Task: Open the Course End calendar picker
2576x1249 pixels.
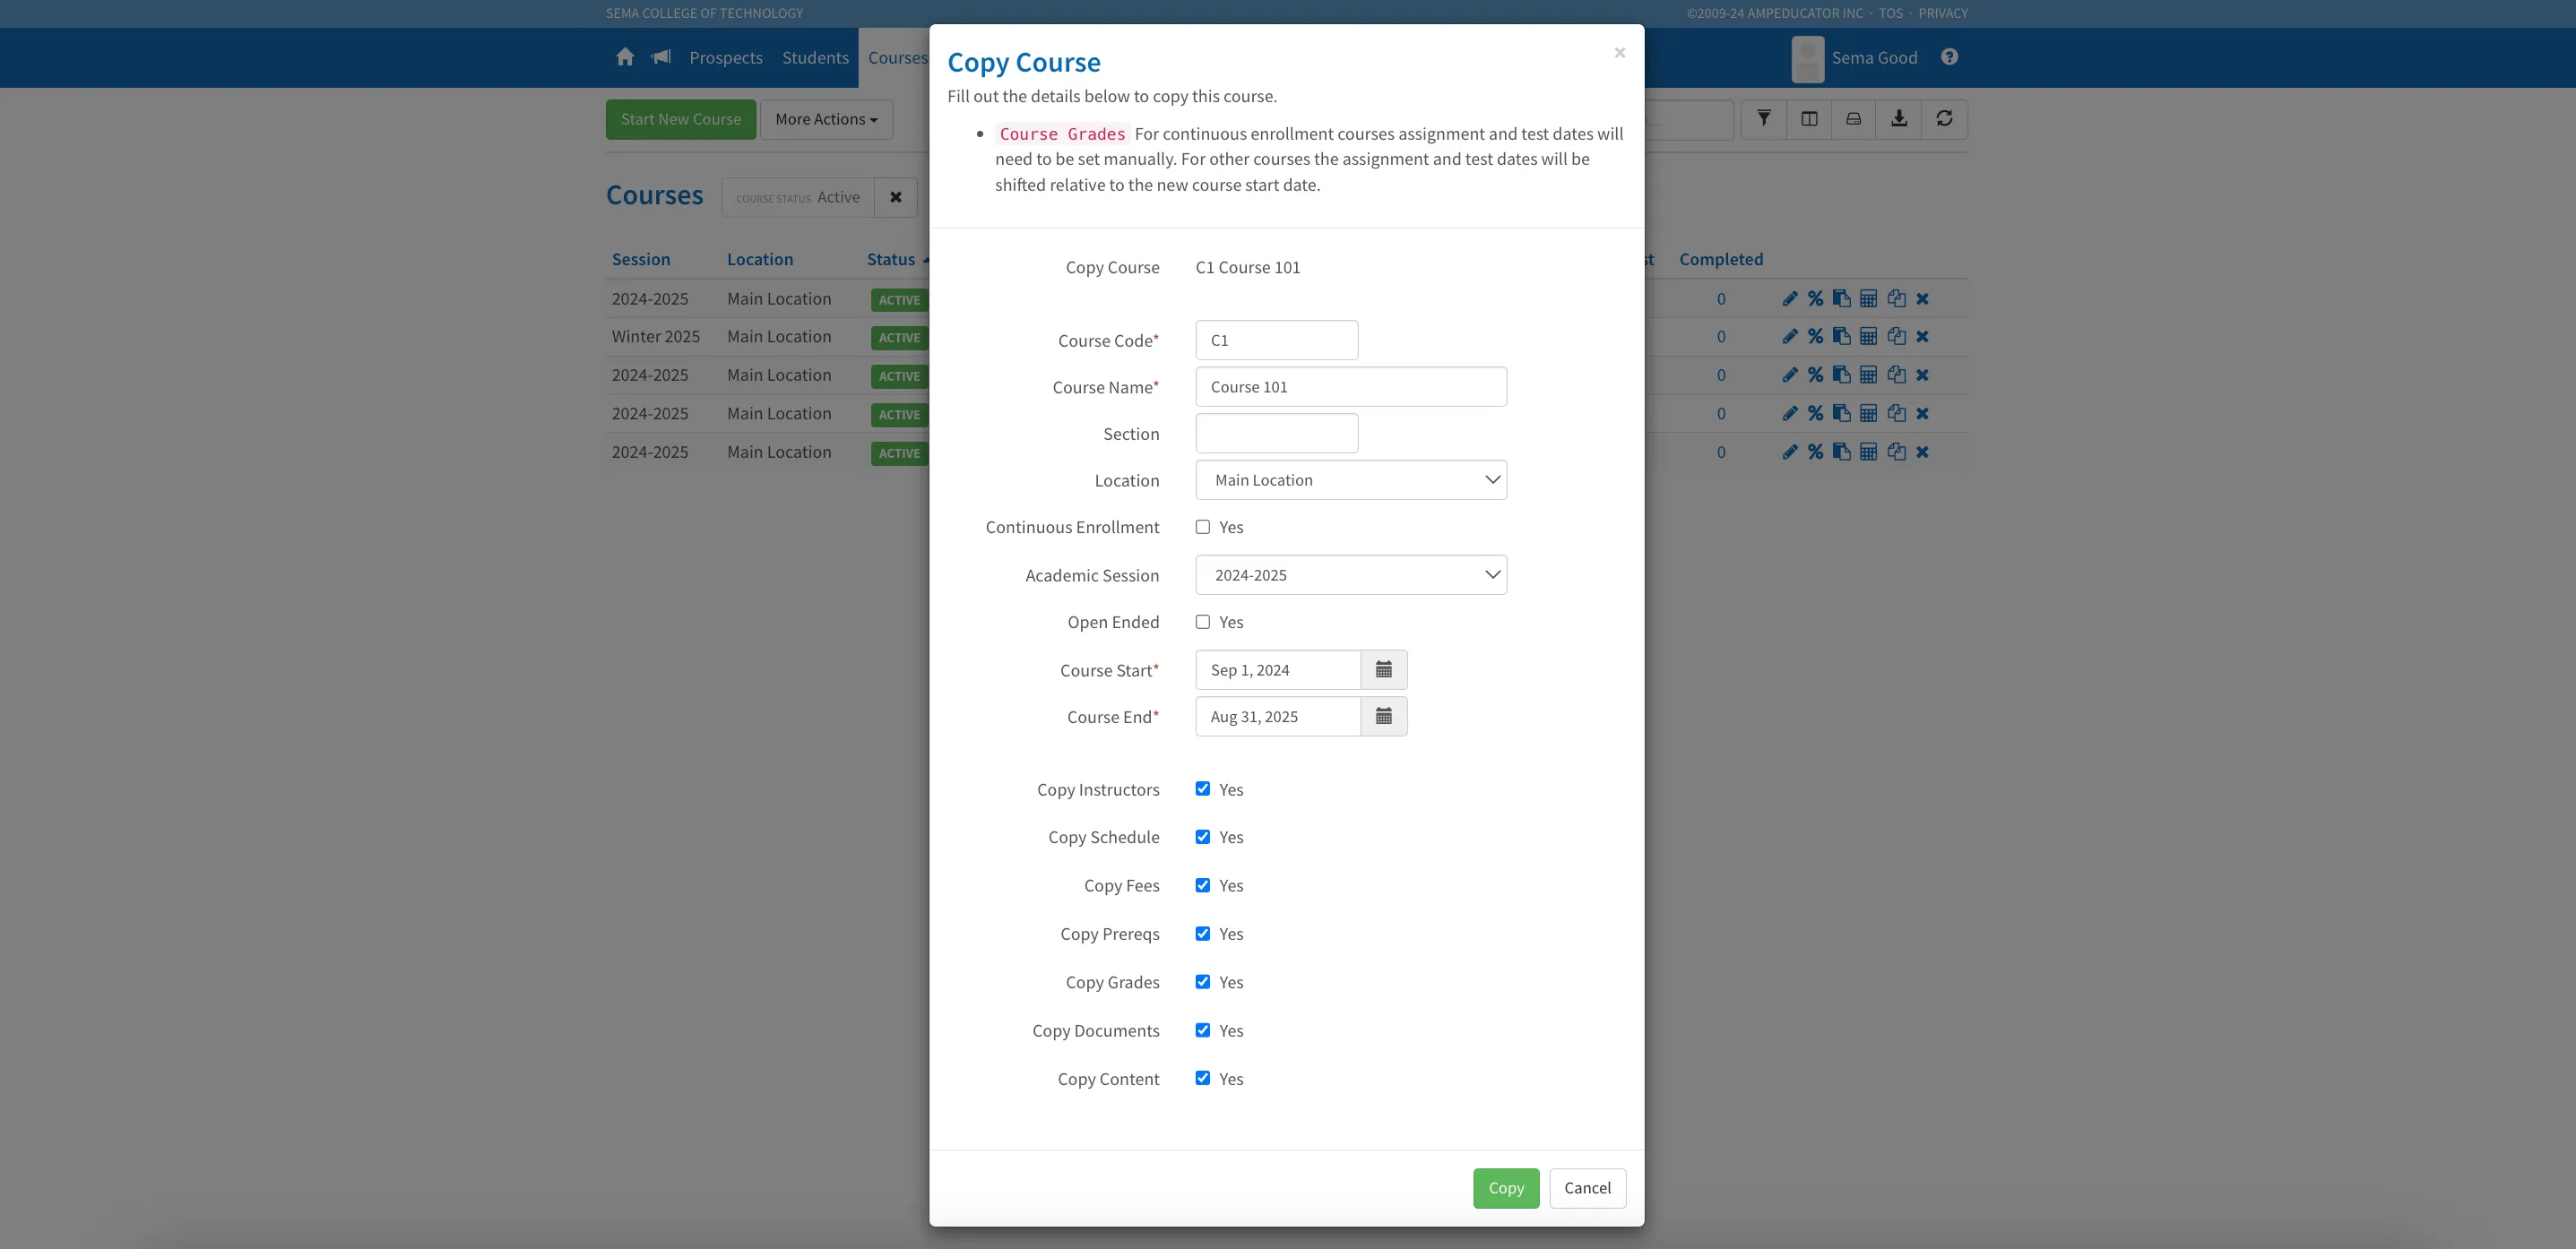Action: 1383,716
